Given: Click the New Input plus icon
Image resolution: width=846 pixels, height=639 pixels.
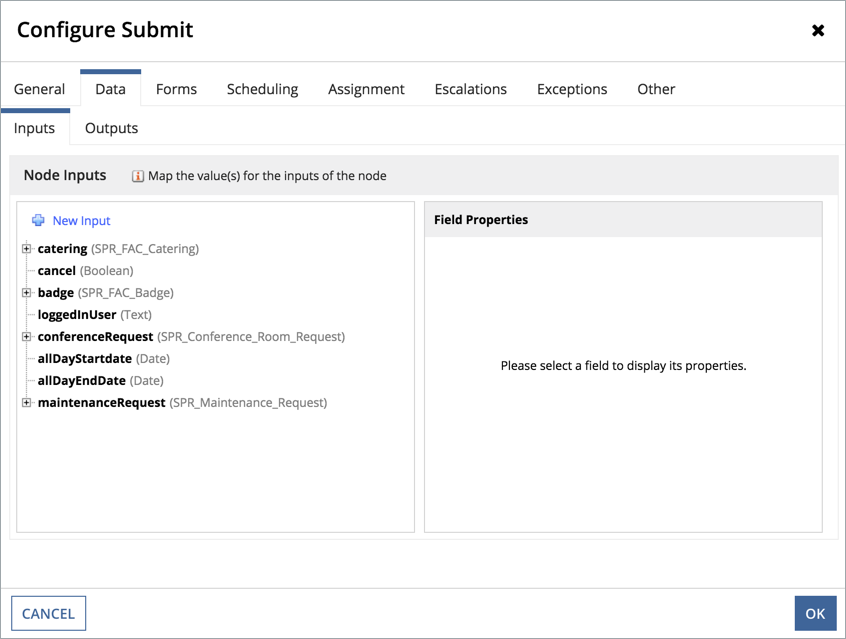Looking at the screenshot, I should point(38,221).
